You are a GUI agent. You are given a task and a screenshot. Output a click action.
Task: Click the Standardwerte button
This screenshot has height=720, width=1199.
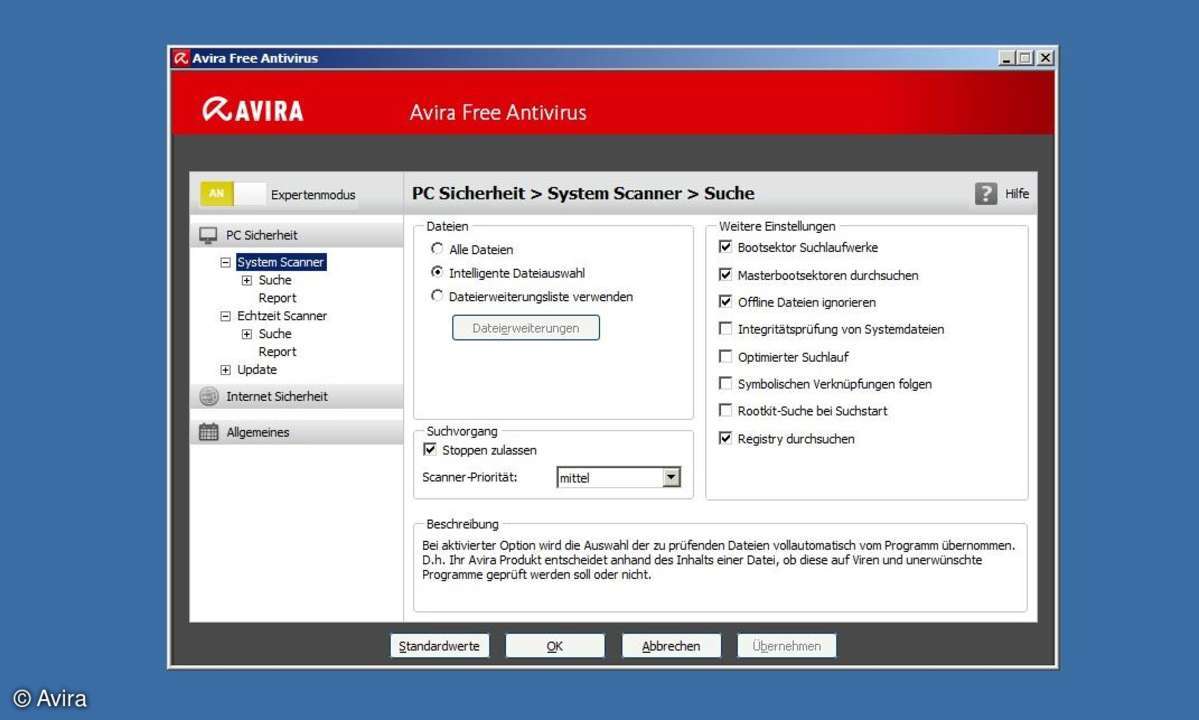pos(439,646)
